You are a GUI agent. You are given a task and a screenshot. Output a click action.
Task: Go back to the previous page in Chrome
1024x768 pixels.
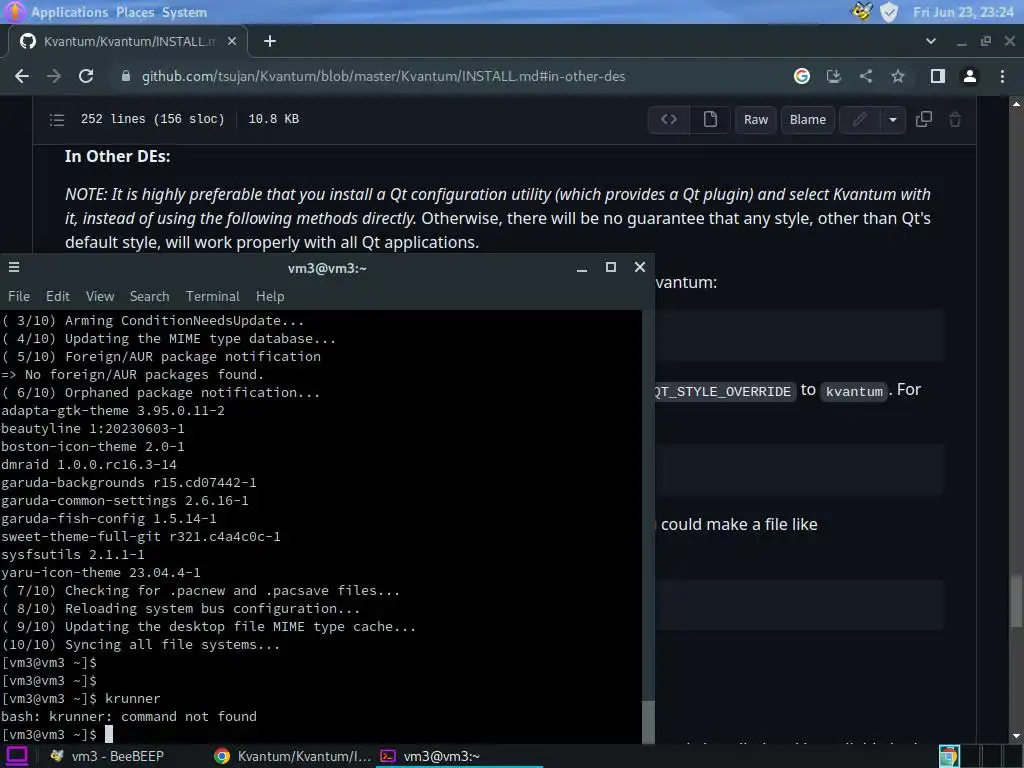(x=22, y=76)
